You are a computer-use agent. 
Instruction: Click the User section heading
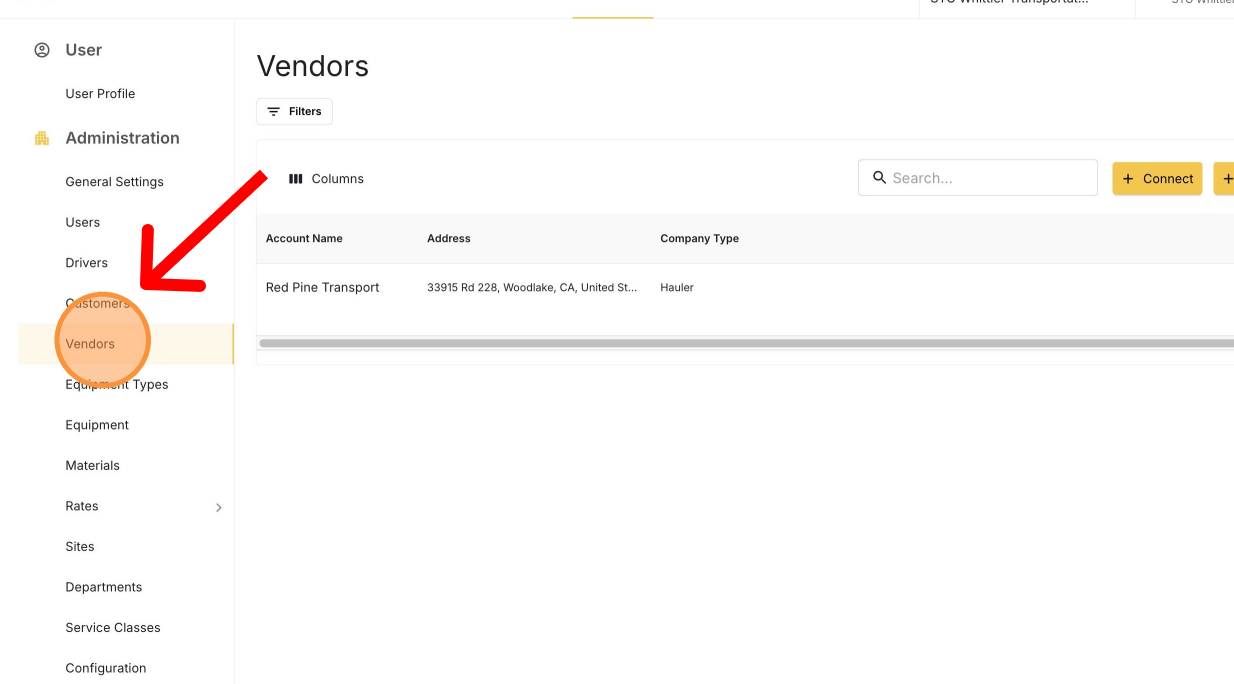(x=84, y=50)
